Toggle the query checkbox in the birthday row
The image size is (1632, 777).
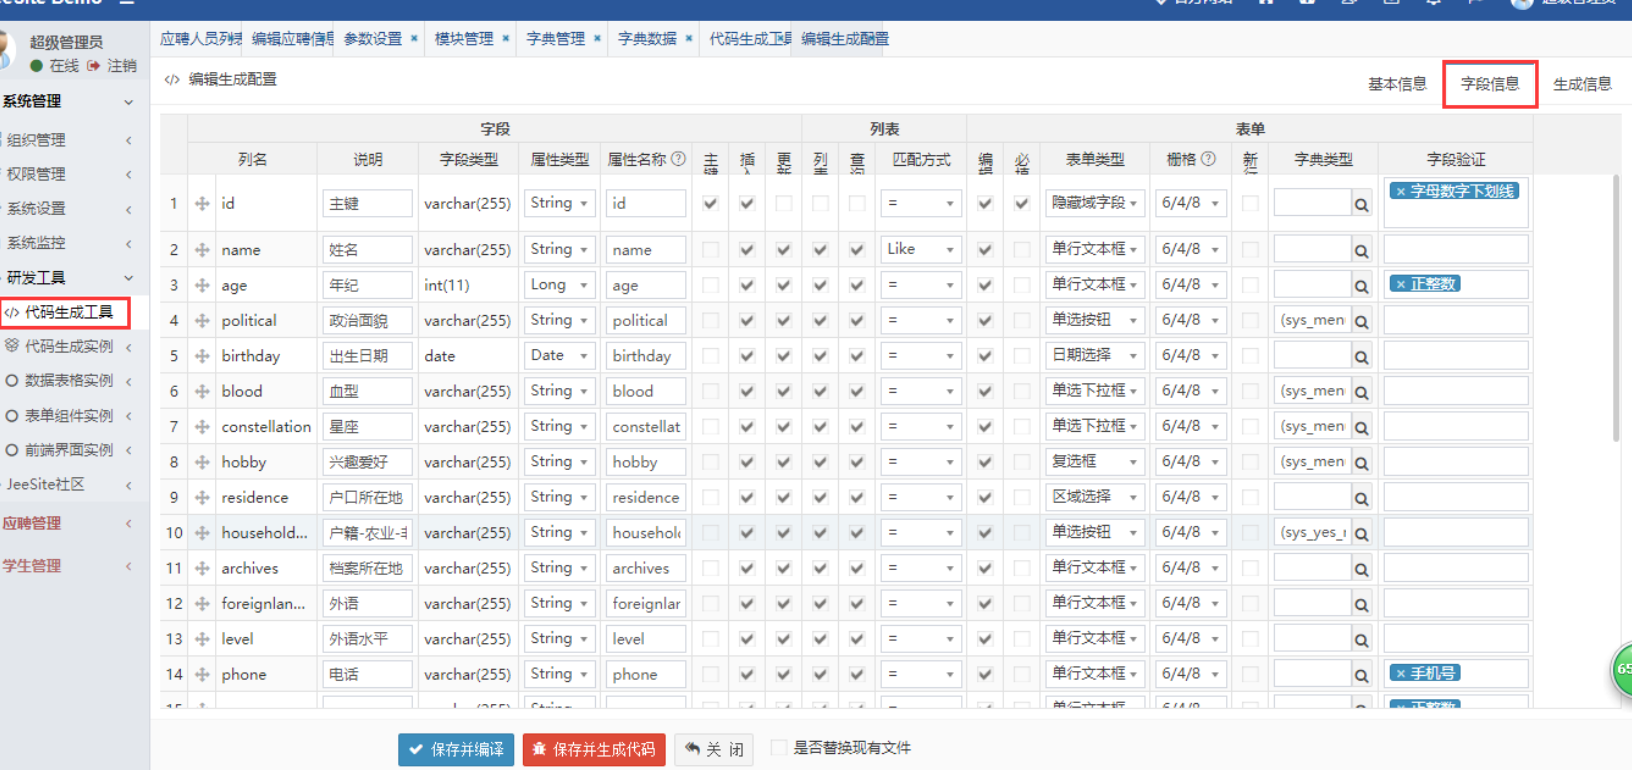point(857,356)
